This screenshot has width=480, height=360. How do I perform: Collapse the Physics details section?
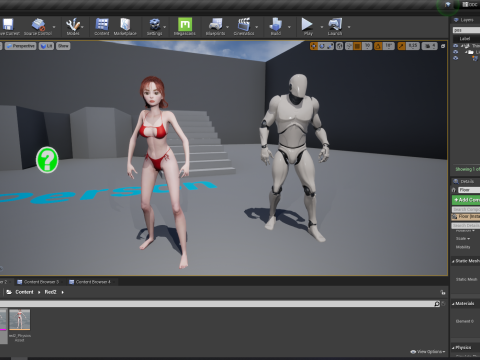[x=453, y=348]
